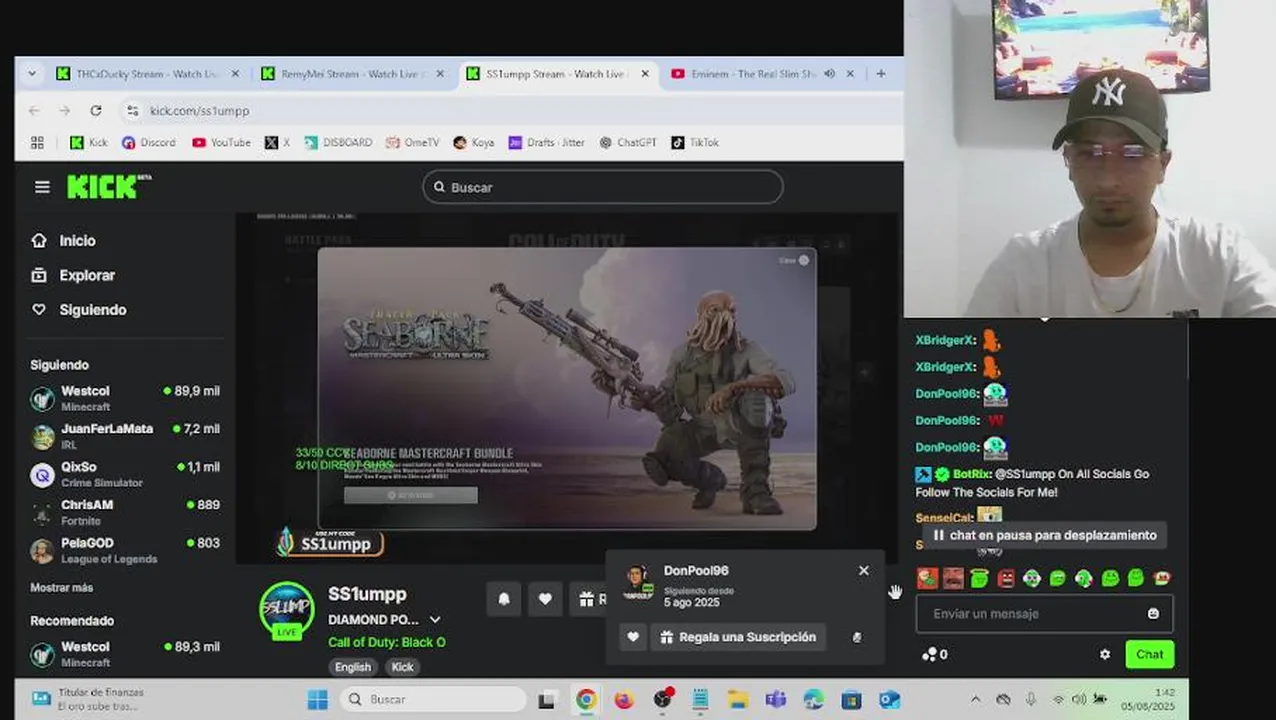Viewport: 1276px width, 720px height.
Task: Open recommended Westcol channel
Action: click(125, 654)
